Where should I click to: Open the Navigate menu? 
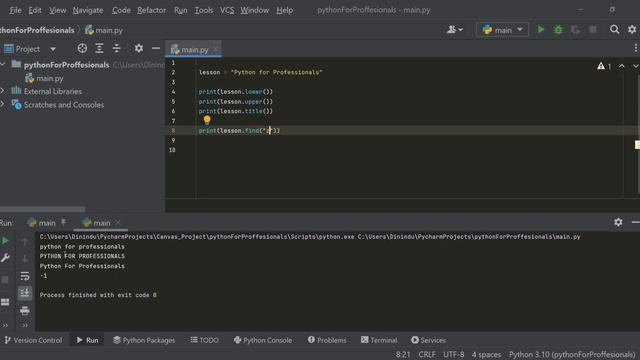[x=88, y=10]
